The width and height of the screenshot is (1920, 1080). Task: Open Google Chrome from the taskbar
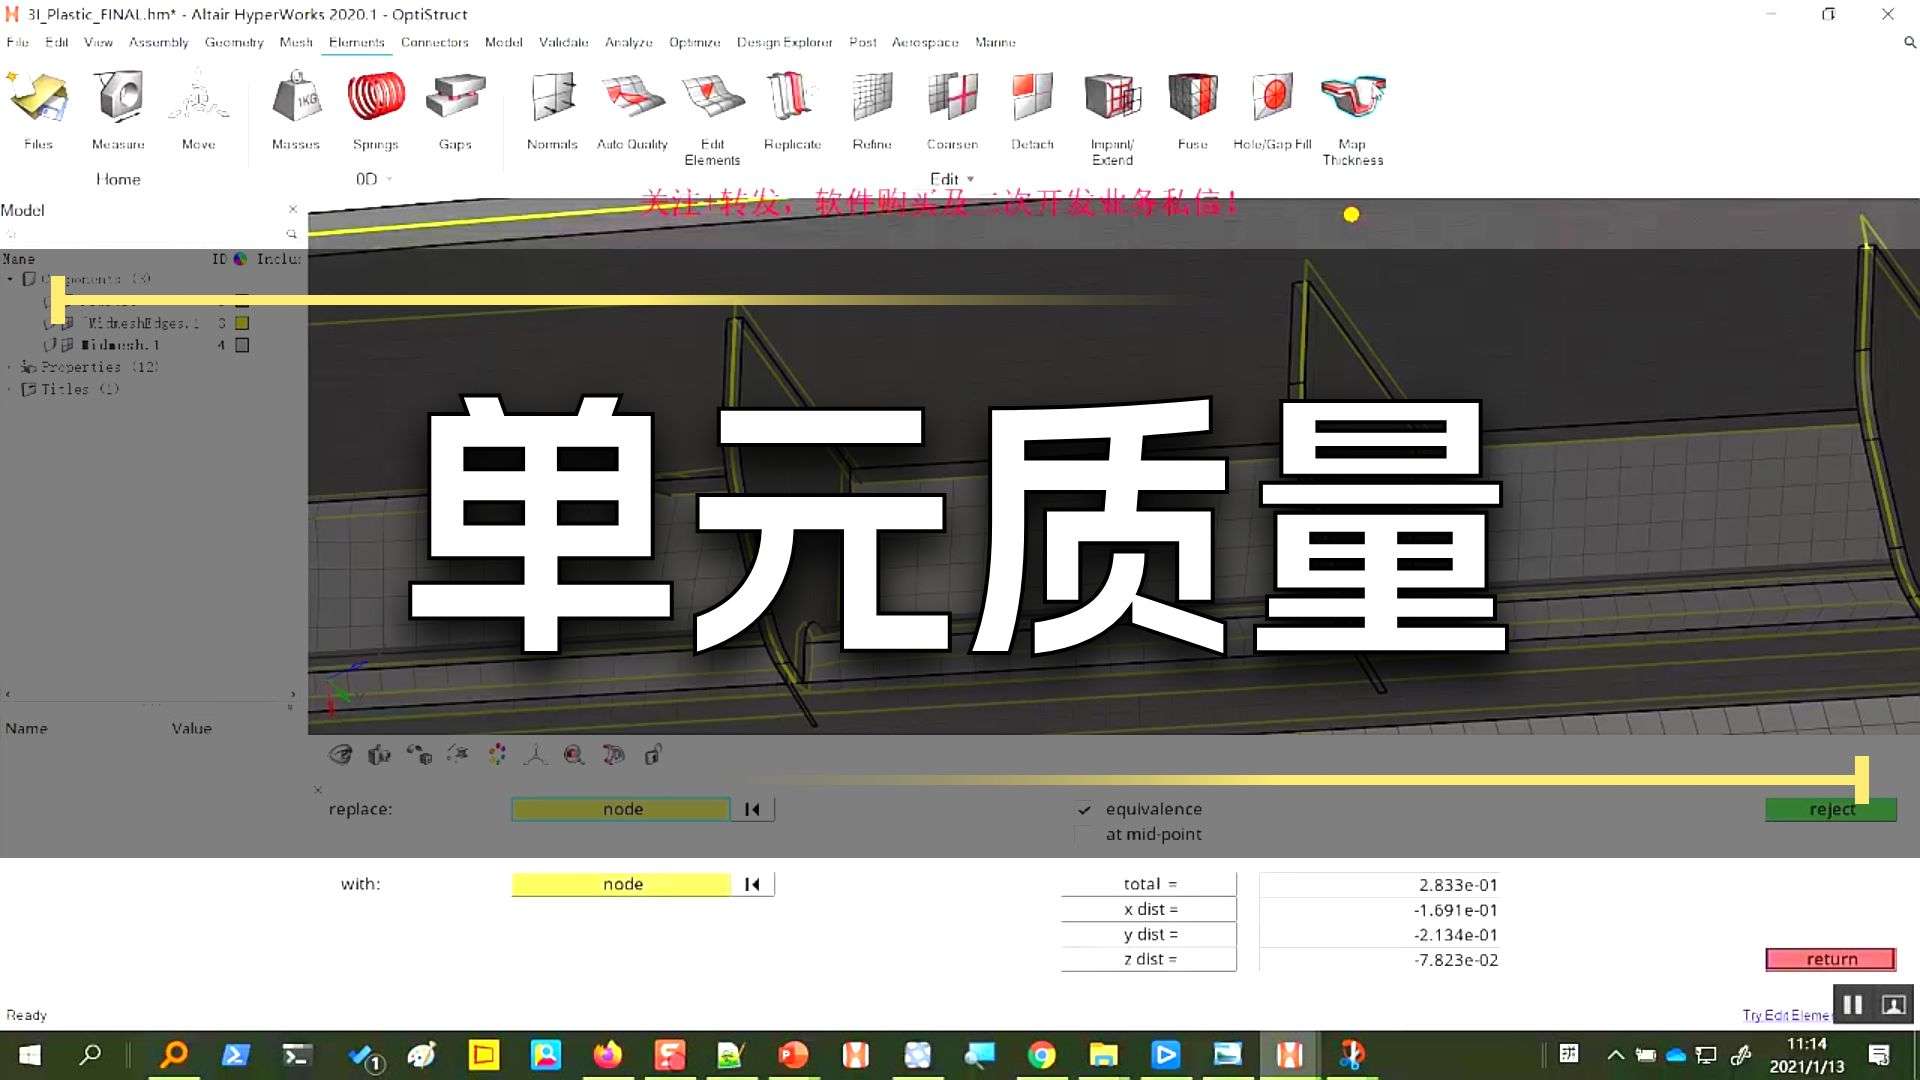tap(1041, 1055)
